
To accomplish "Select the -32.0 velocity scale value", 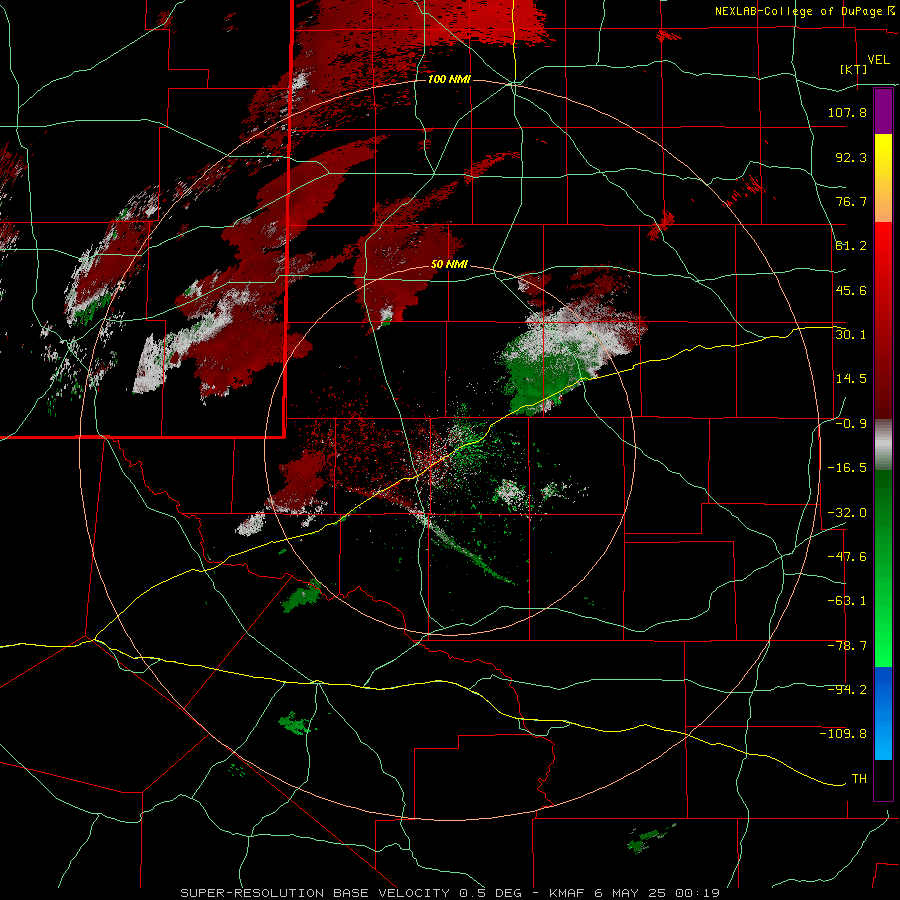I will pos(847,513).
